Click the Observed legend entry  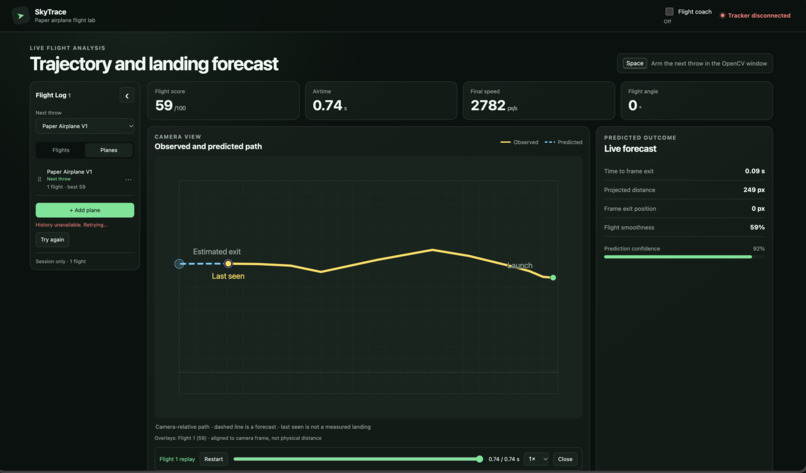[x=519, y=142]
